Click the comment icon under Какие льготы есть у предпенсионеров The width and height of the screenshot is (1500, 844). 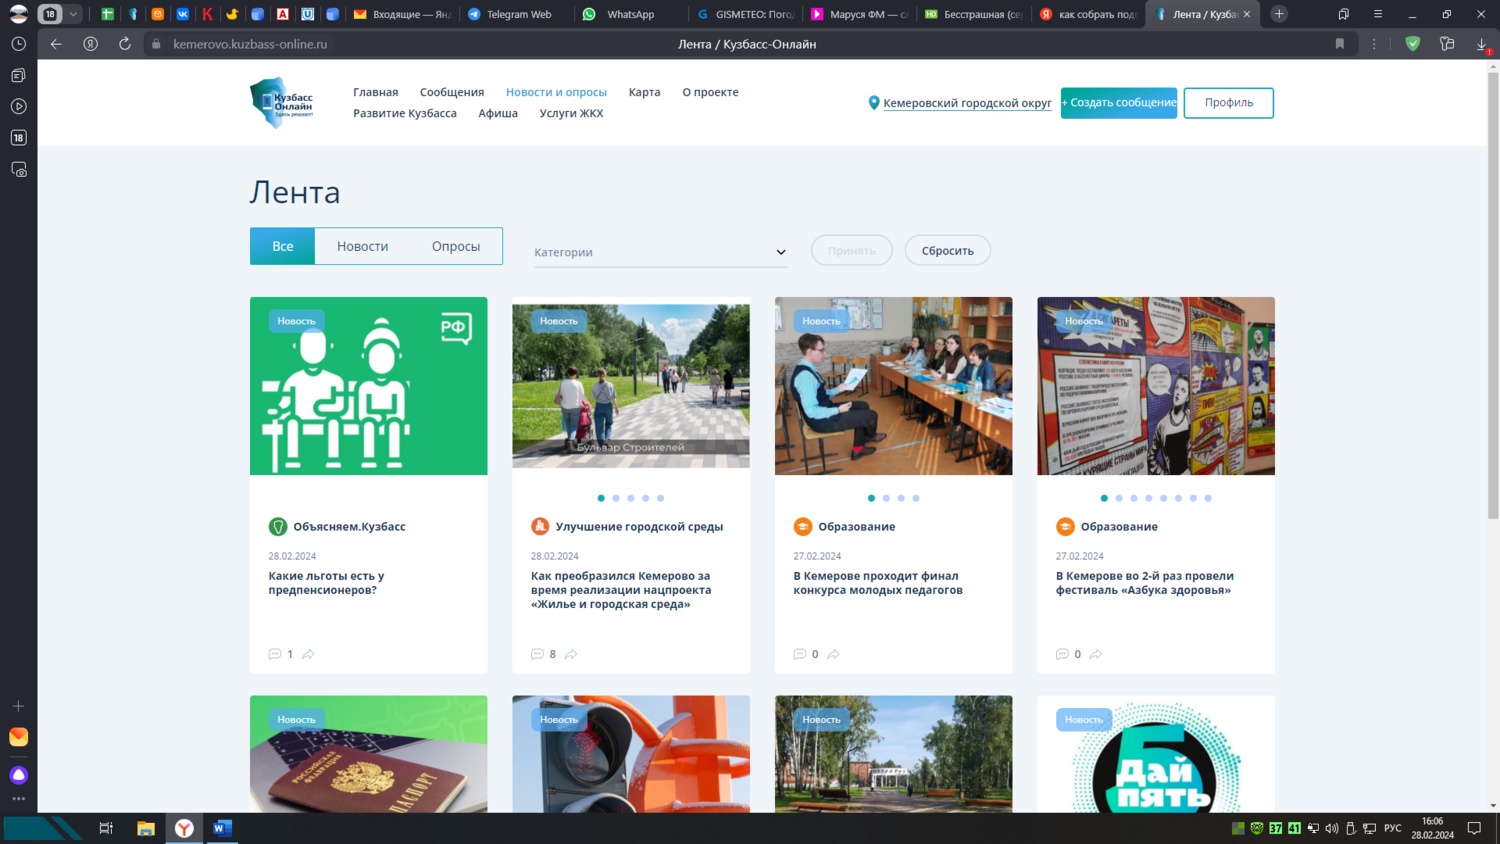tap(275, 654)
